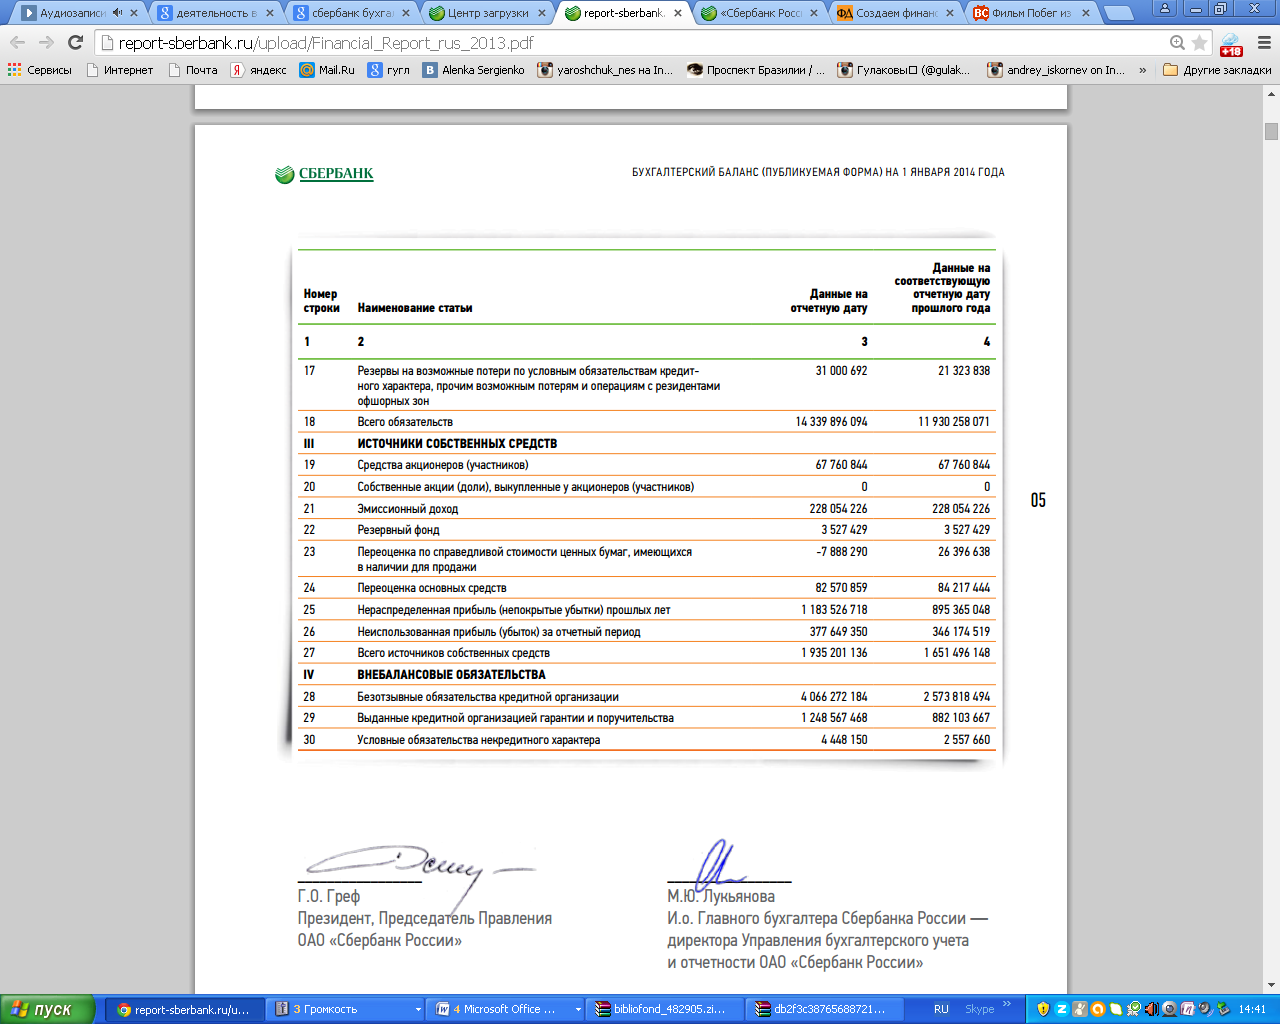Open the webcam tray icon
This screenshot has width=1280, height=1024.
tap(1169, 1009)
